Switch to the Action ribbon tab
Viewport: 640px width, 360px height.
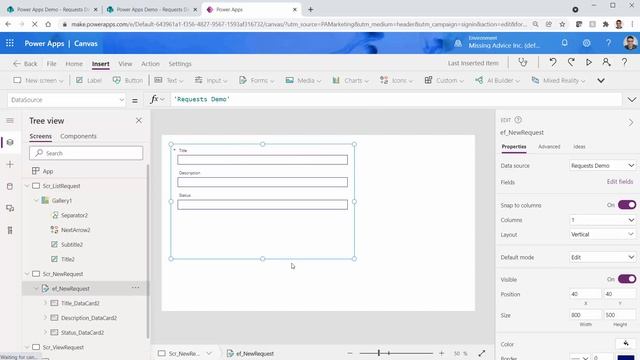150,64
